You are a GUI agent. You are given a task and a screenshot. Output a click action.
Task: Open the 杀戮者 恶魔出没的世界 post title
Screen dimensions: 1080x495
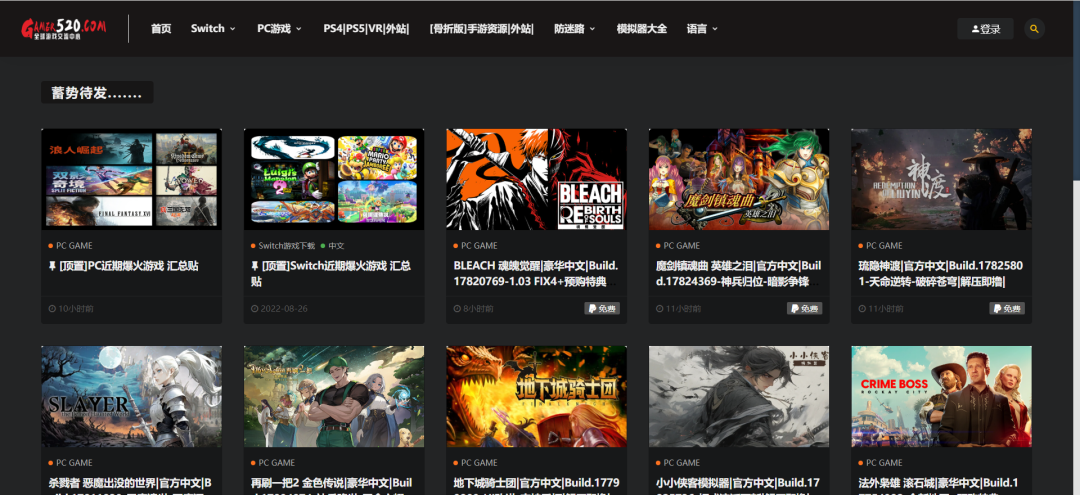tap(130, 485)
